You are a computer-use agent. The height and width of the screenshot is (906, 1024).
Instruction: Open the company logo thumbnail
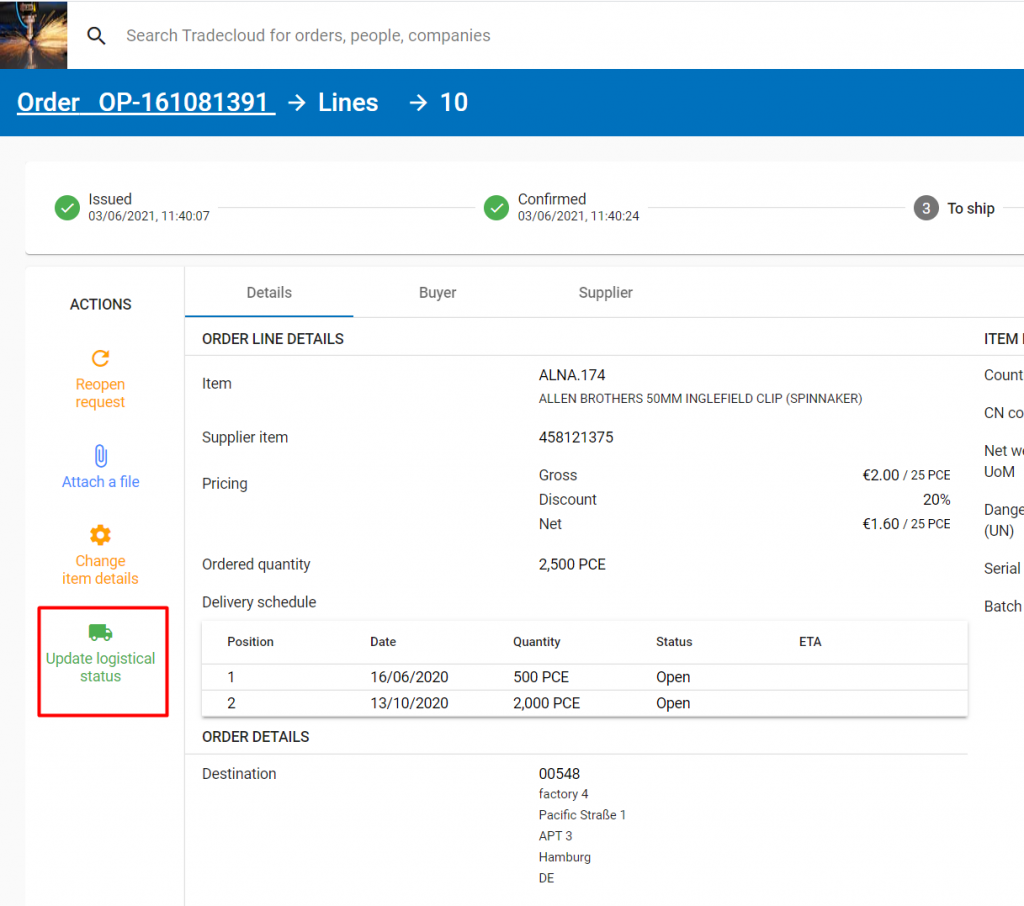tap(33, 35)
